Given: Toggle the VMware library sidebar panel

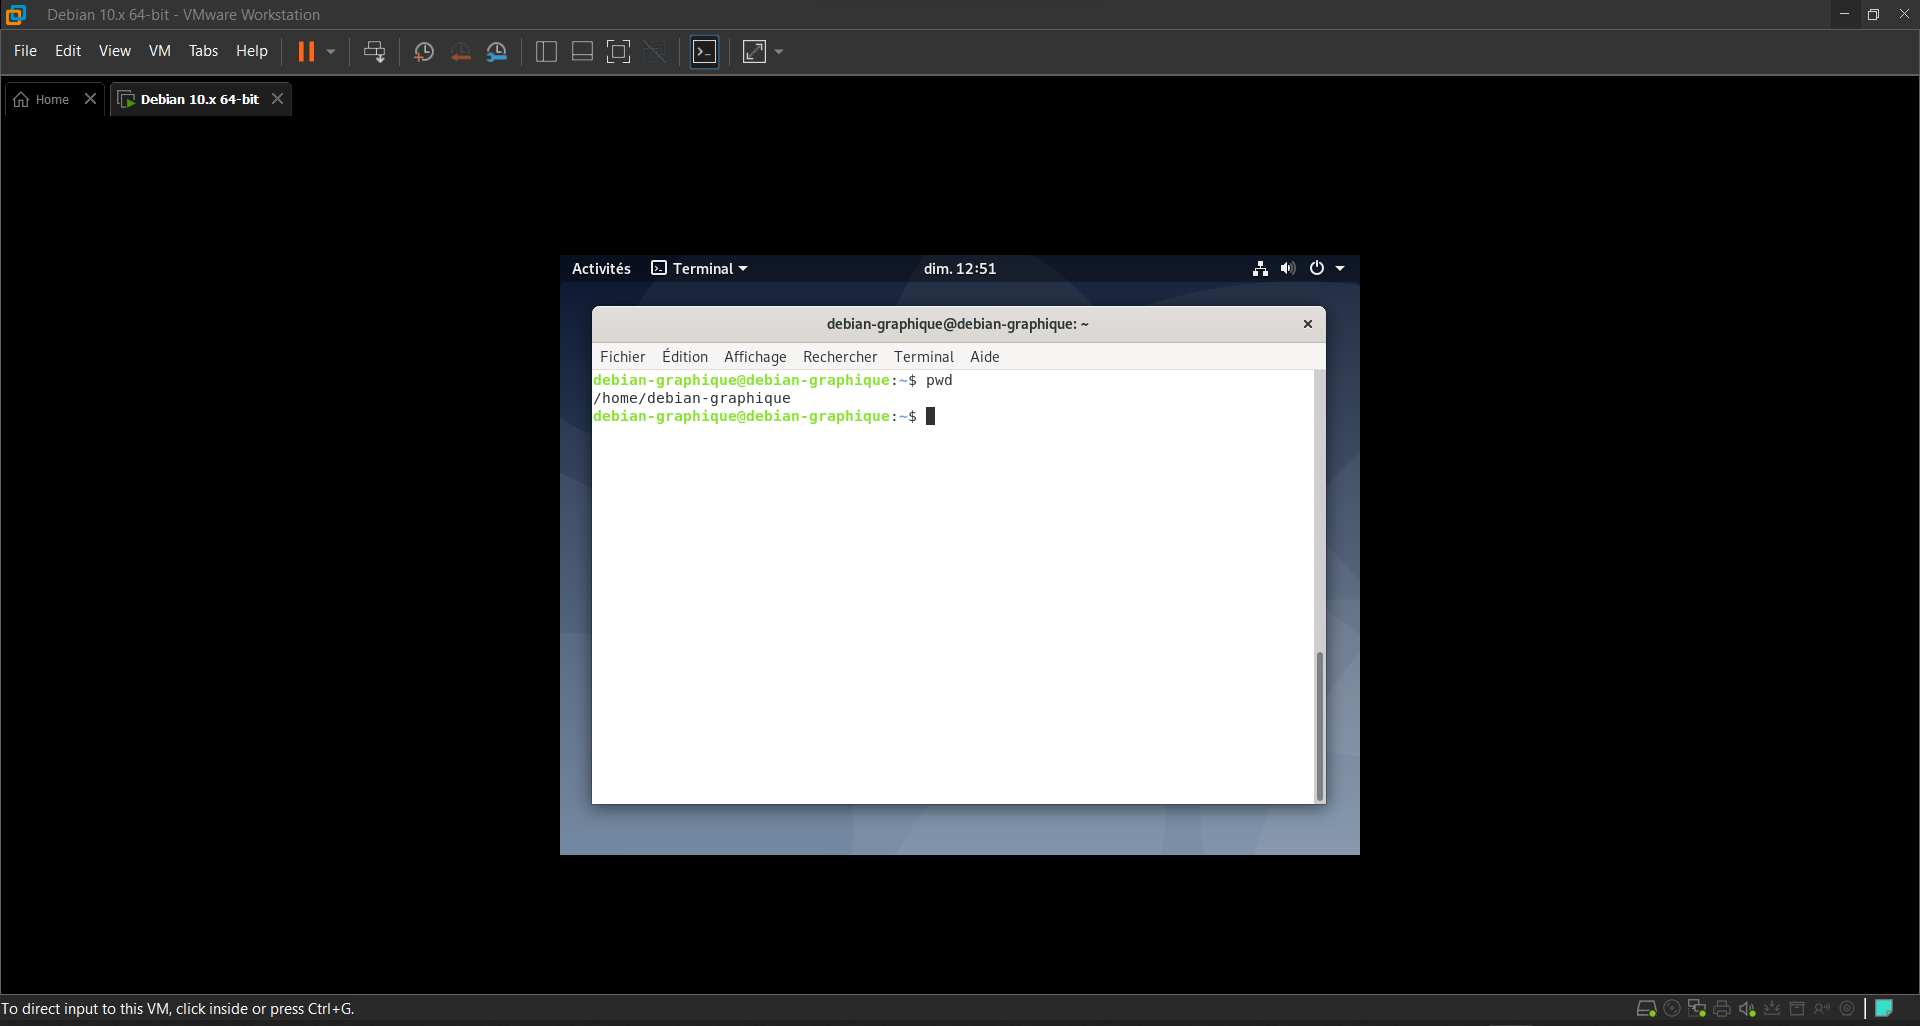Looking at the screenshot, I should (546, 52).
